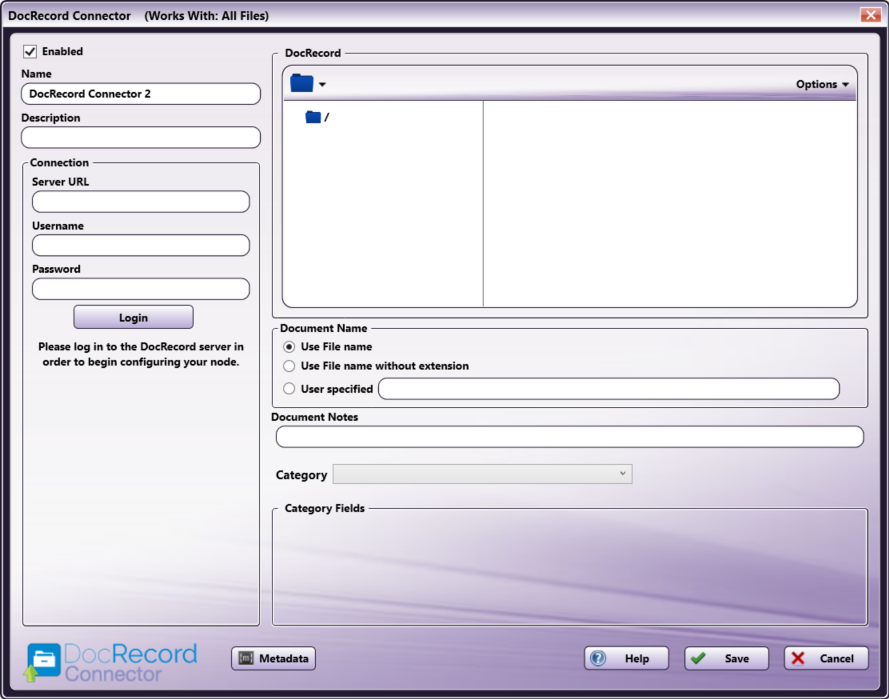Viewport: 889px width, 699px height.
Task: Open the Category dropdown
Action: point(482,474)
